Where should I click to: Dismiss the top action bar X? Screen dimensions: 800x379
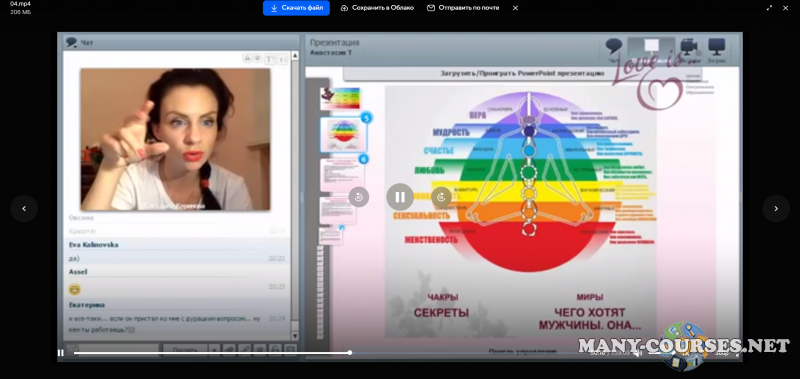515,8
